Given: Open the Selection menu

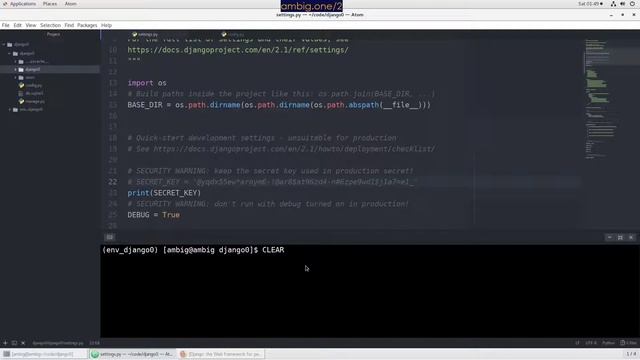Looking at the screenshot, I should (50, 25).
